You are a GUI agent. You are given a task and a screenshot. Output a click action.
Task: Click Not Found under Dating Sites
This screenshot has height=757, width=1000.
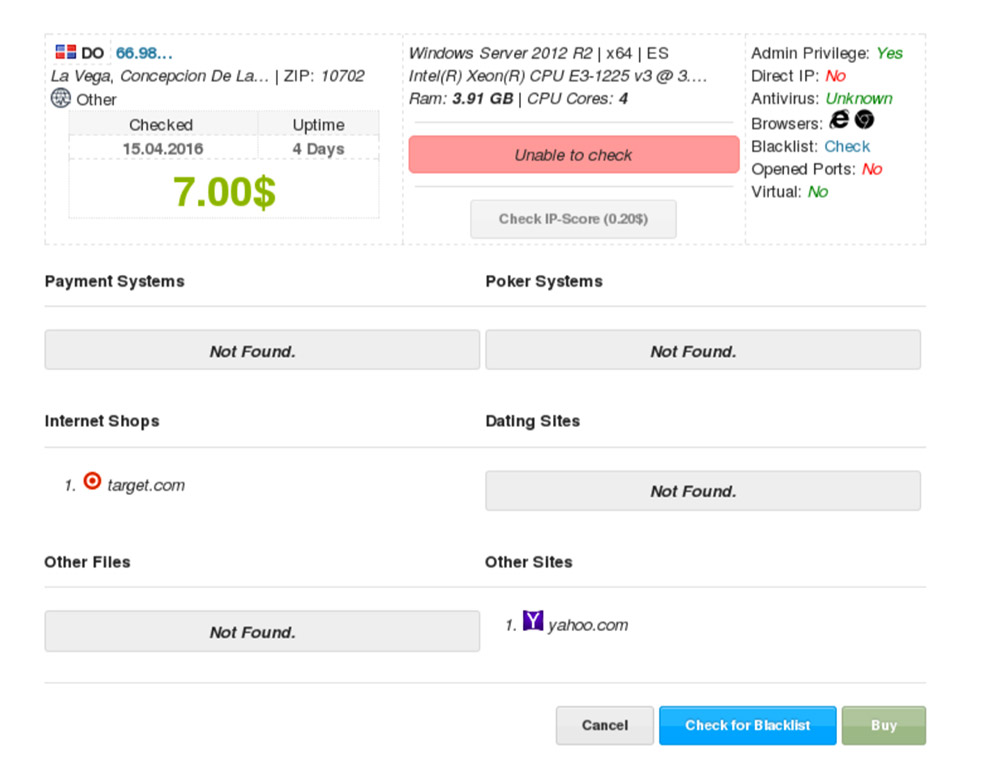point(703,490)
